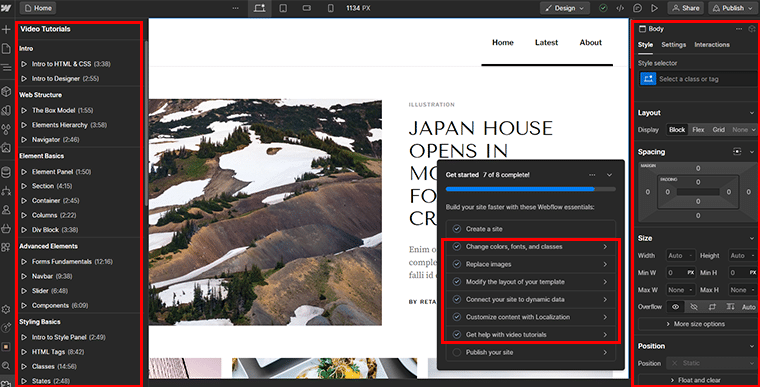Switch to mobile landscape breakpoint
This screenshot has width=760, height=387.
307,8
